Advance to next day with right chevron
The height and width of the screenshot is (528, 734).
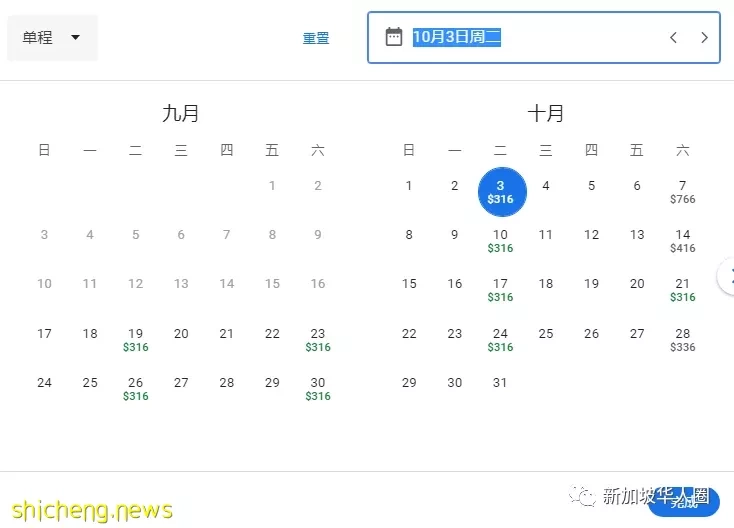click(x=704, y=37)
